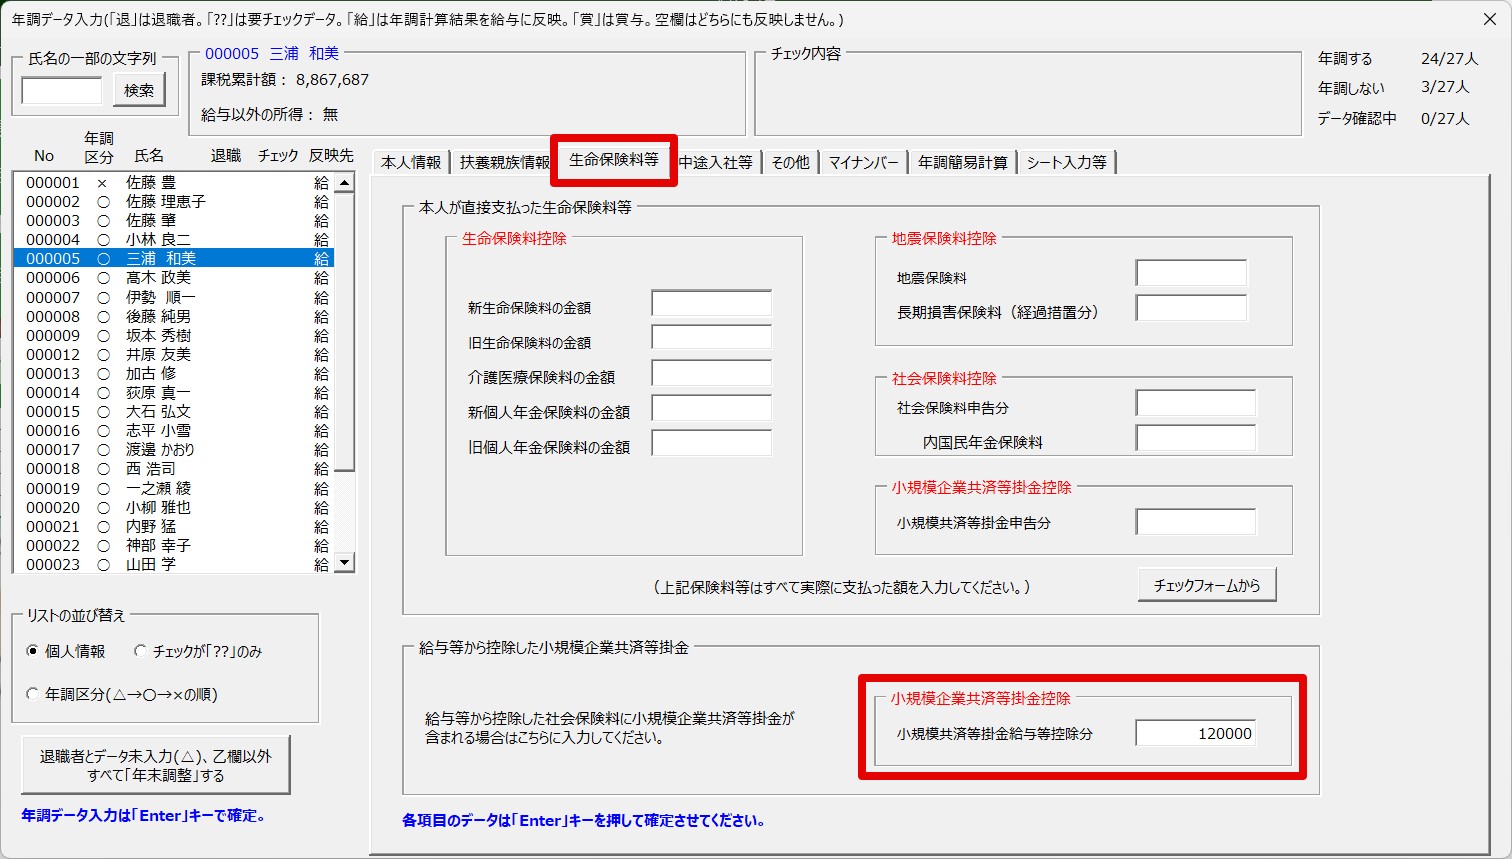Open the 扶養親族情報 tab
Image resolution: width=1512 pixels, height=859 pixels.
tap(504, 162)
